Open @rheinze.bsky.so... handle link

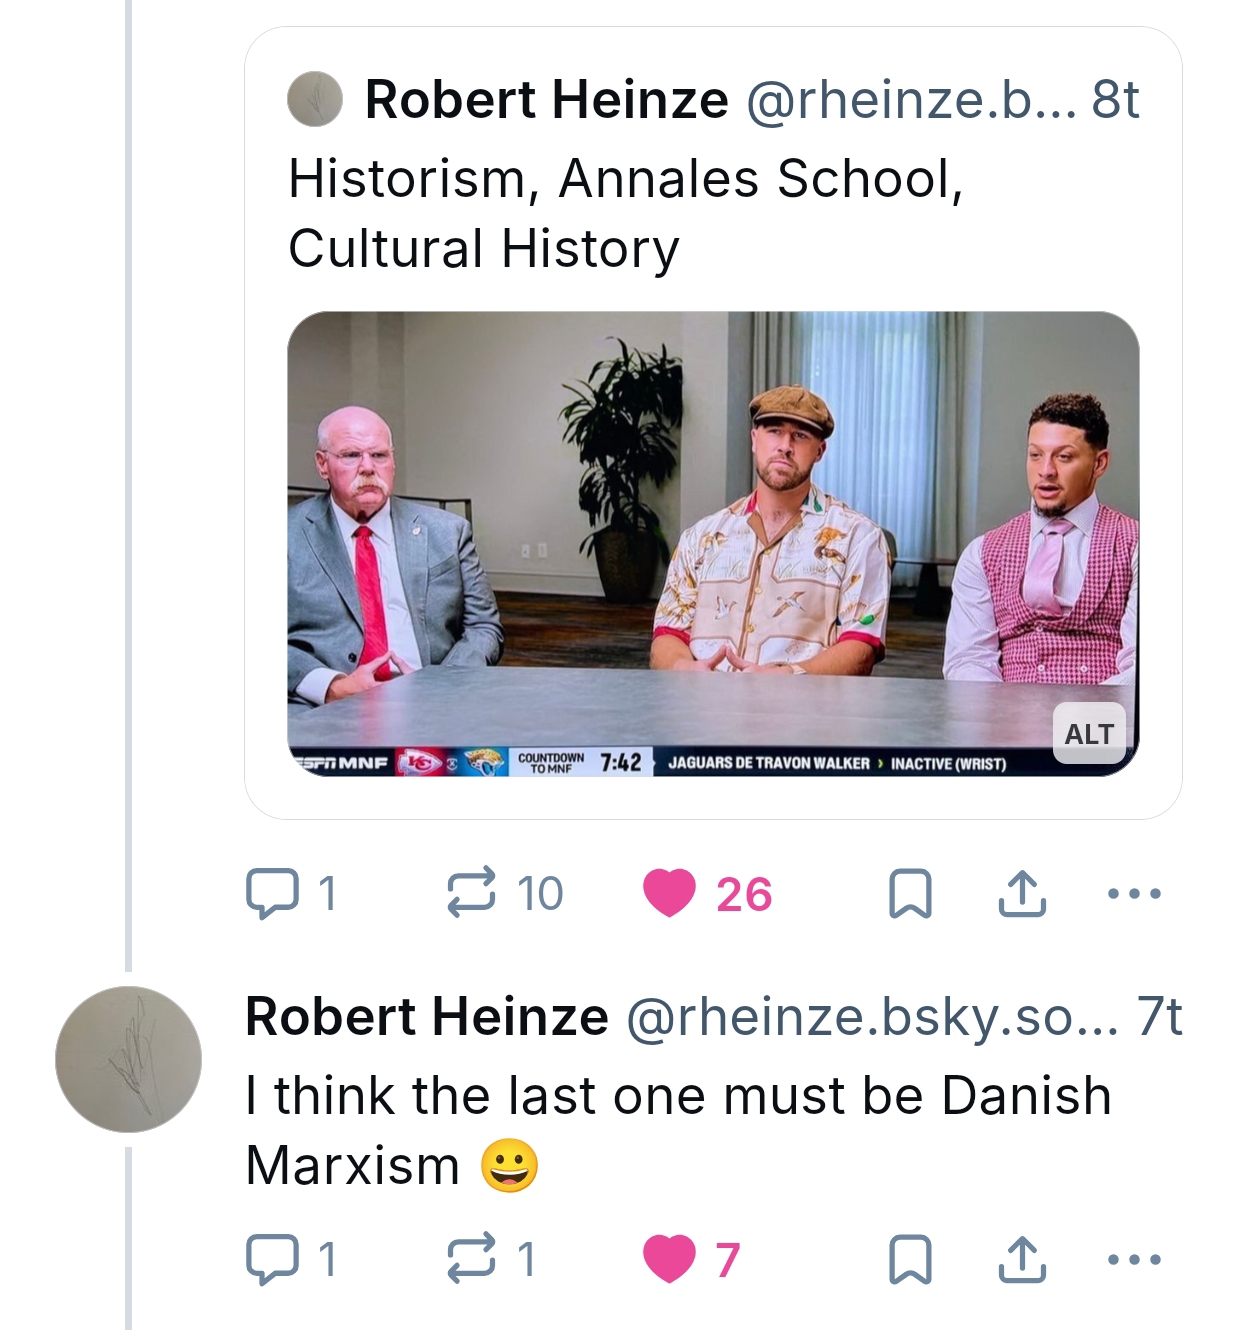870,1017
